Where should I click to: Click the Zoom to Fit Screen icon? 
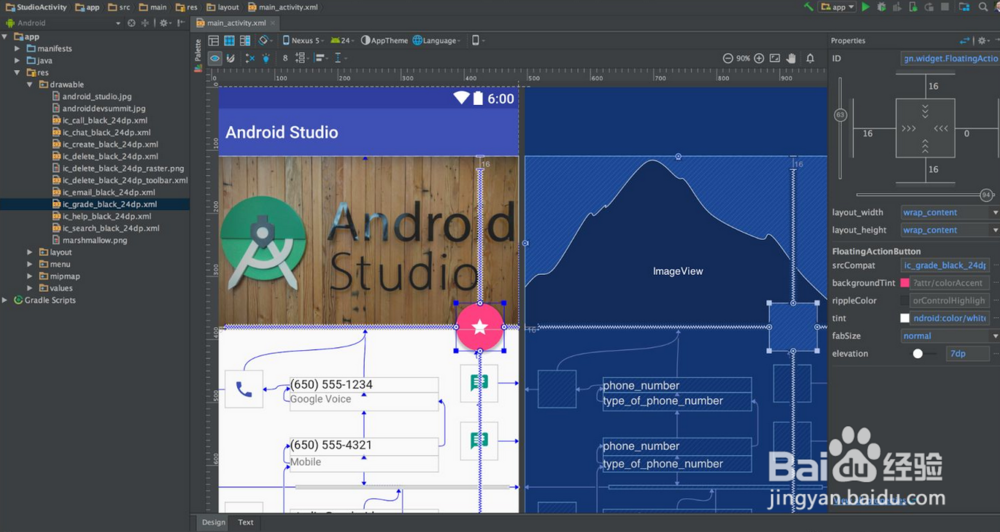[775, 58]
